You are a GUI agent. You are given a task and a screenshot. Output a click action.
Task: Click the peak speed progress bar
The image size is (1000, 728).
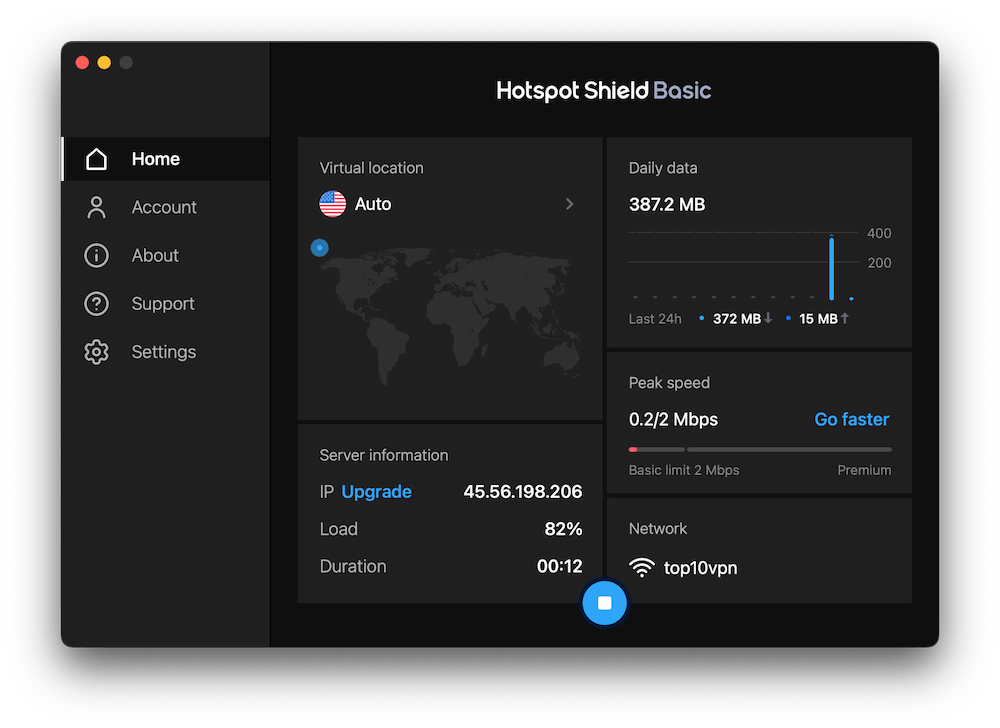pyautogui.click(x=760, y=449)
